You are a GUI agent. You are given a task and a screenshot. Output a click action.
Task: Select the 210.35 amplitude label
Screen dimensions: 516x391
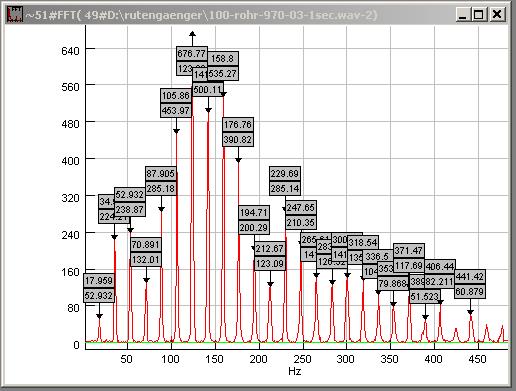[301, 223]
